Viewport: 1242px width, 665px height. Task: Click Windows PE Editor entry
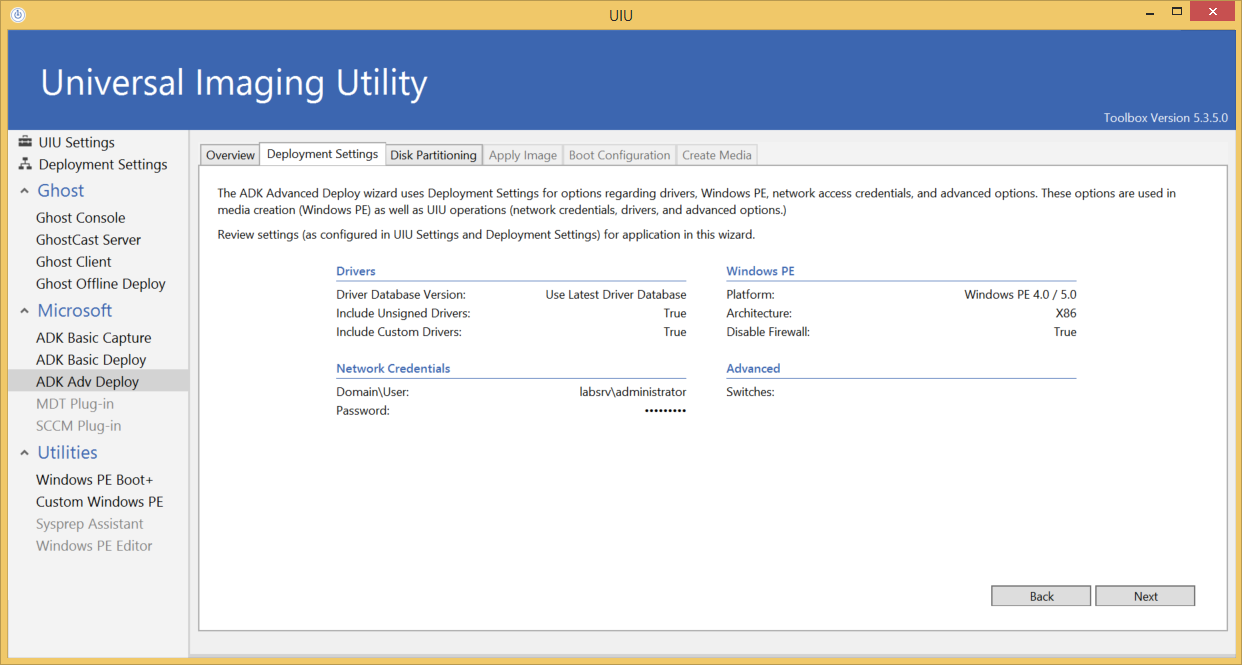pyautogui.click(x=94, y=546)
